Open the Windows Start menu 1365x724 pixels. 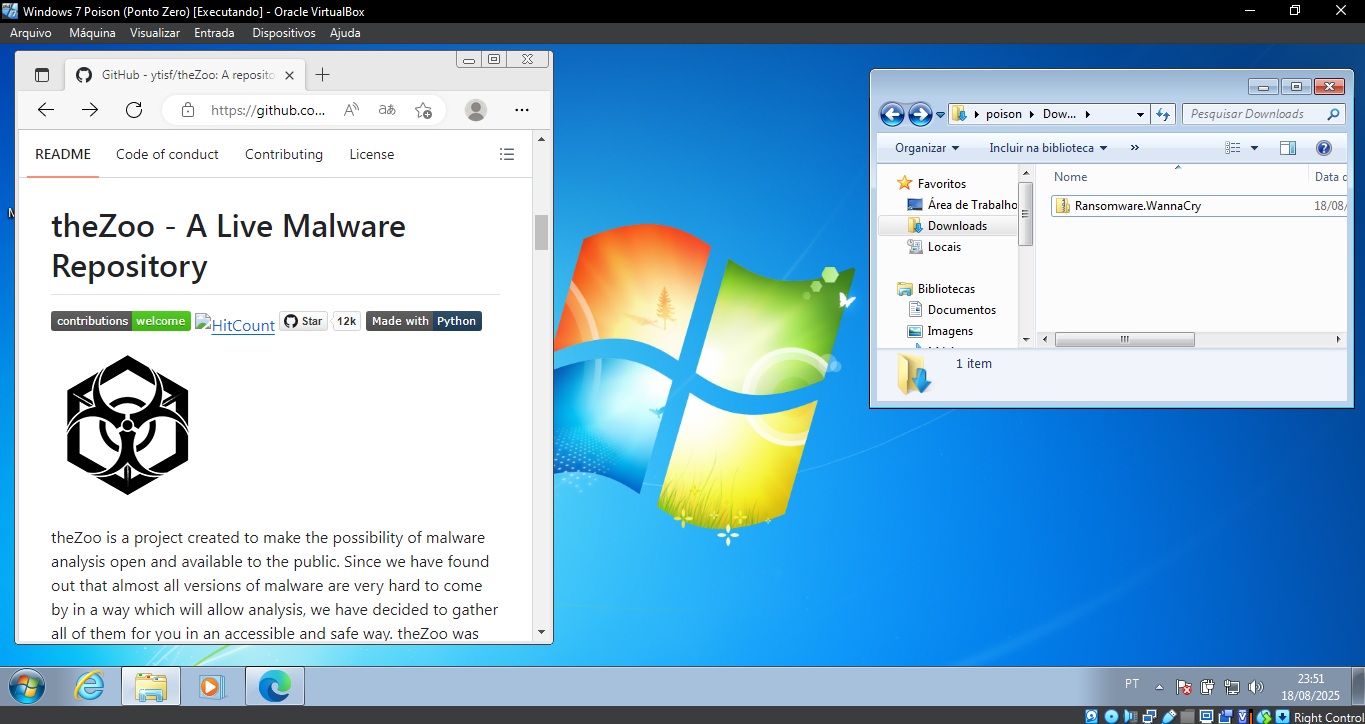[27, 686]
